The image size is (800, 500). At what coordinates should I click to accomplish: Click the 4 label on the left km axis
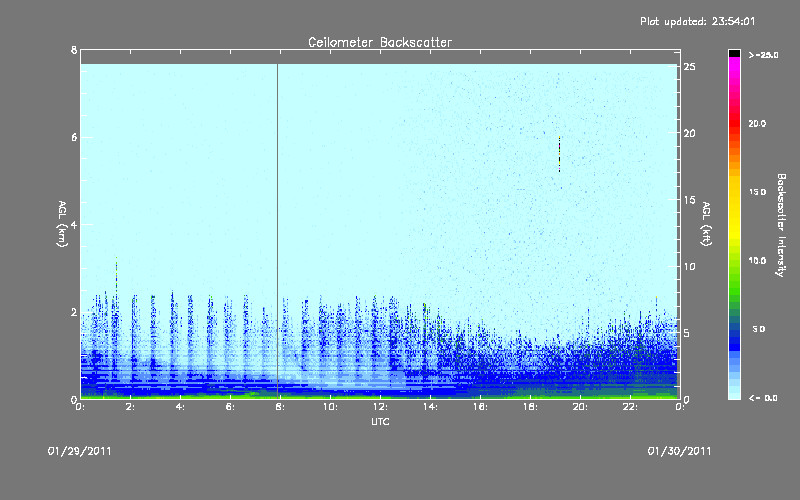click(x=74, y=224)
